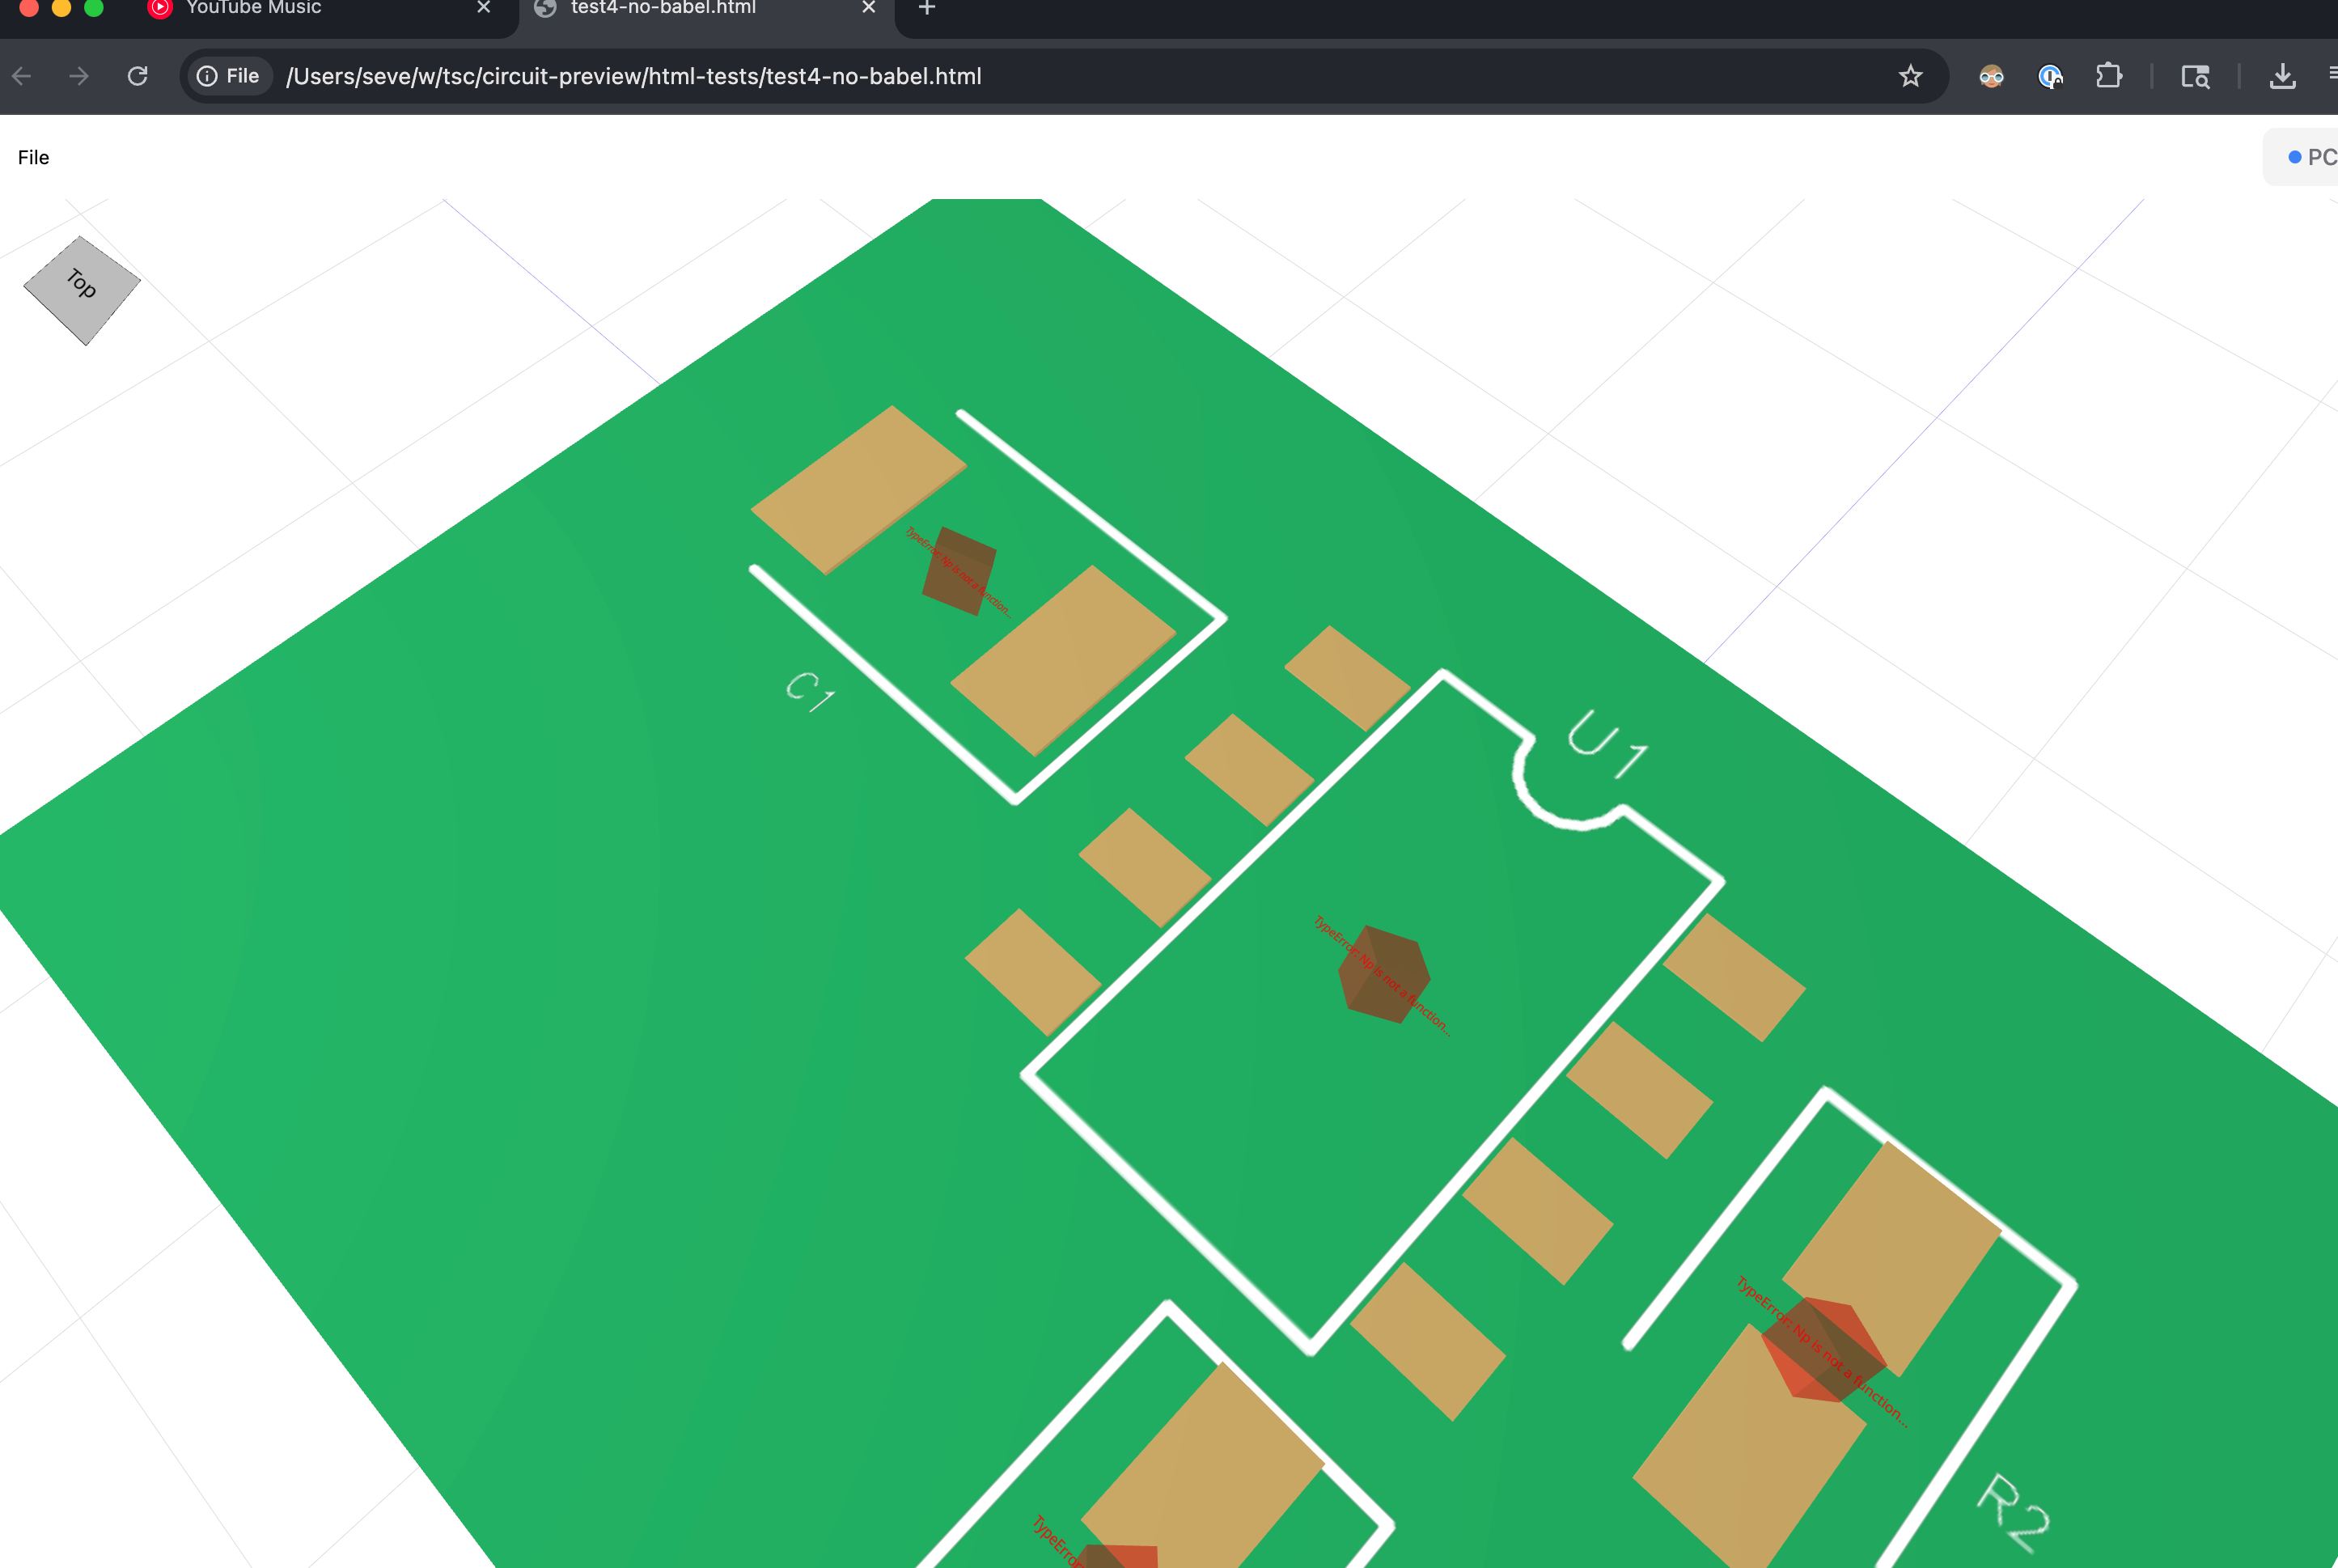Go back to previous page
The image size is (2338, 1568).
[x=22, y=76]
